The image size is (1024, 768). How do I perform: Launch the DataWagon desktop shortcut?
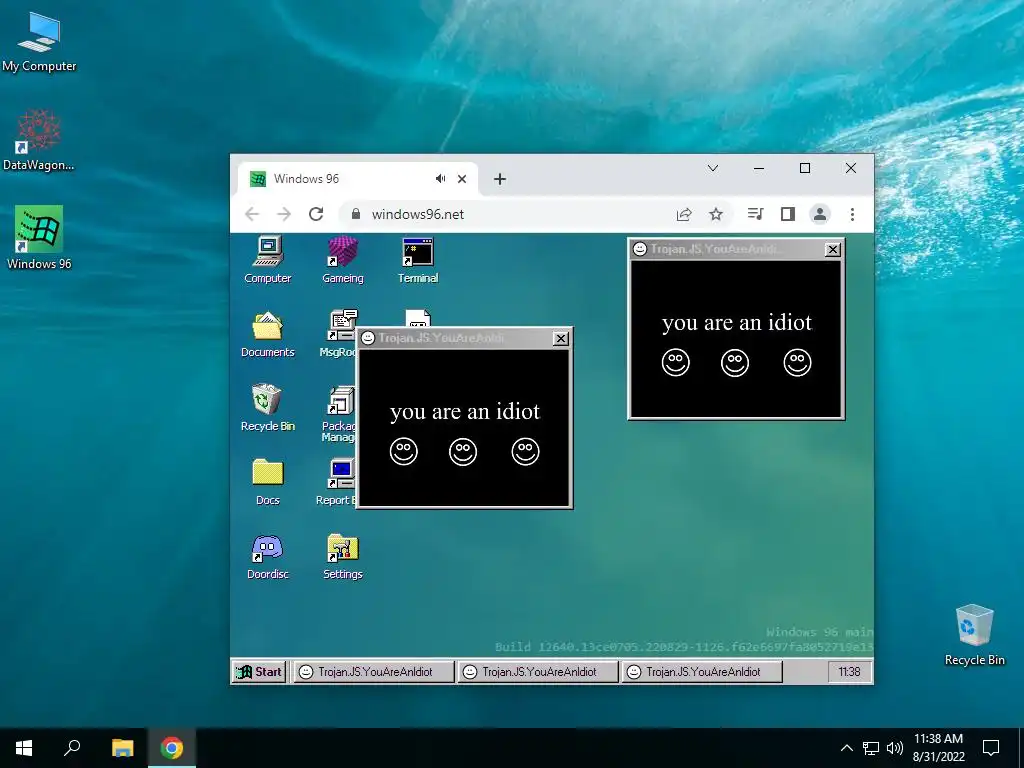tap(39, 140)
